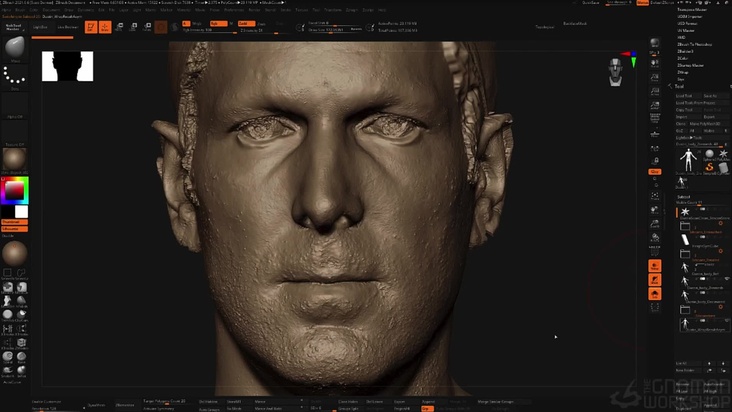Expand the Subtool section
The image size is (732, 412).
(x=683, y=196)
